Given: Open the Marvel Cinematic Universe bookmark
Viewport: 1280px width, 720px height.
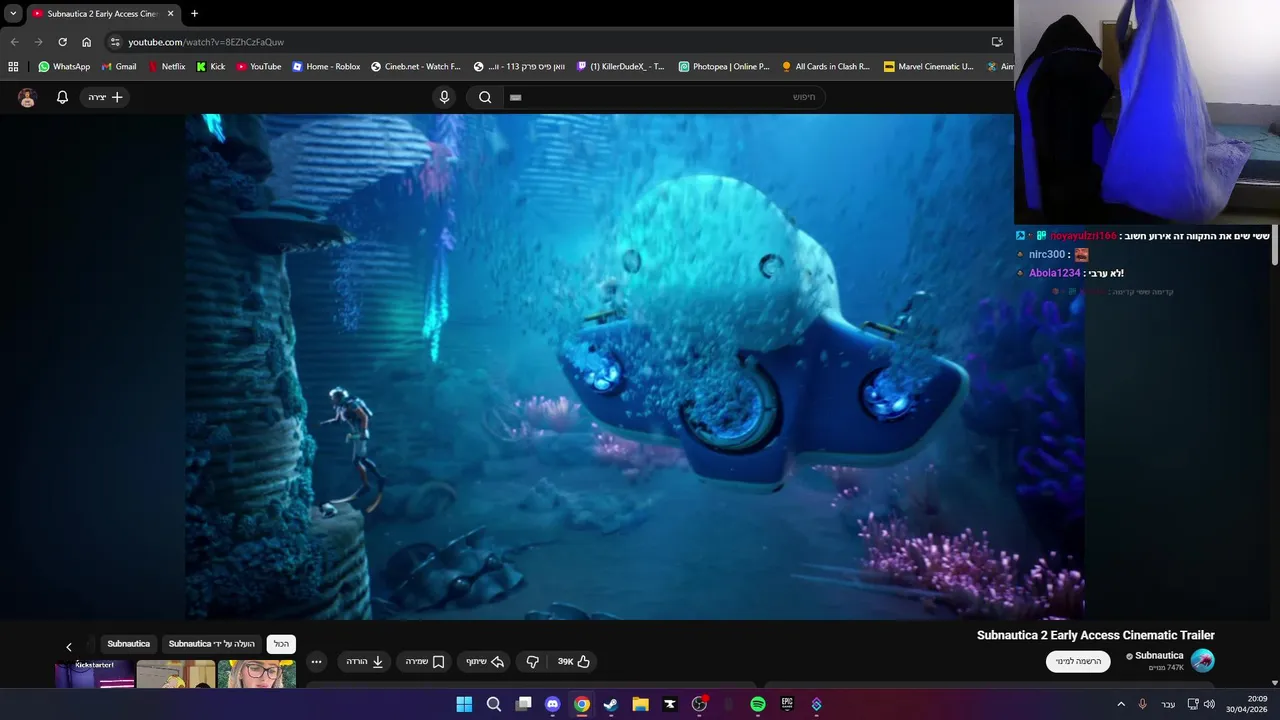Looking at the screenshot, I should click(929, 67).
